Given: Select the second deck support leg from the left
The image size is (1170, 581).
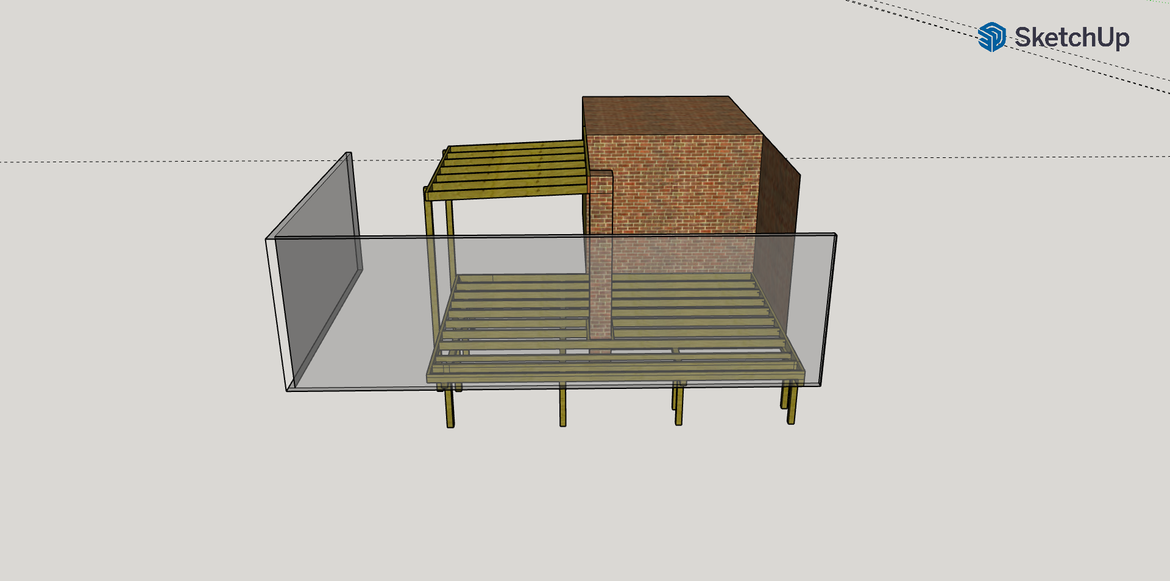Looking at the screenshot, I should [563, 405].
